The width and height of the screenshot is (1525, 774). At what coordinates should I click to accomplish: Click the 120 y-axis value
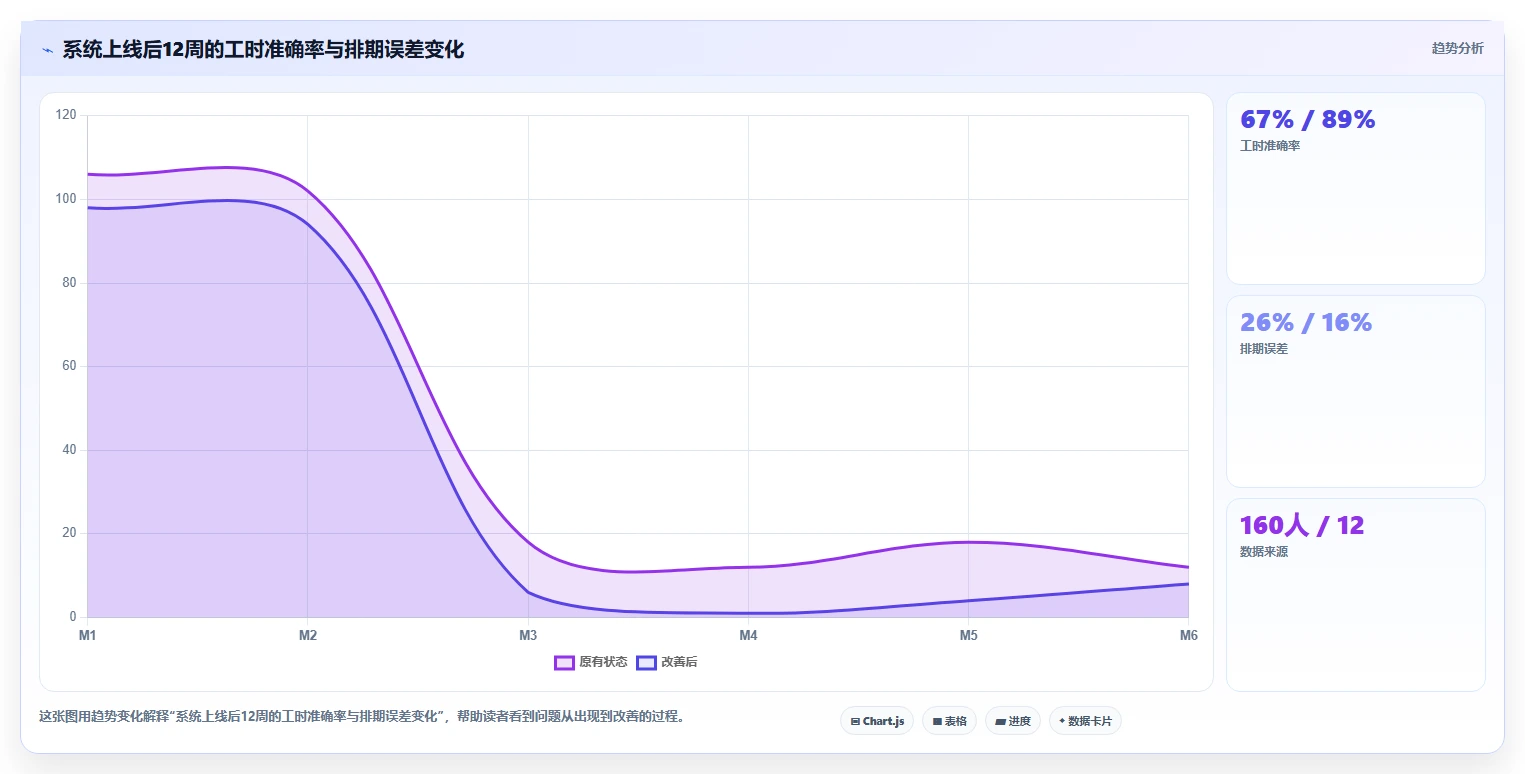pyautogui.click(x=66, y=115)
